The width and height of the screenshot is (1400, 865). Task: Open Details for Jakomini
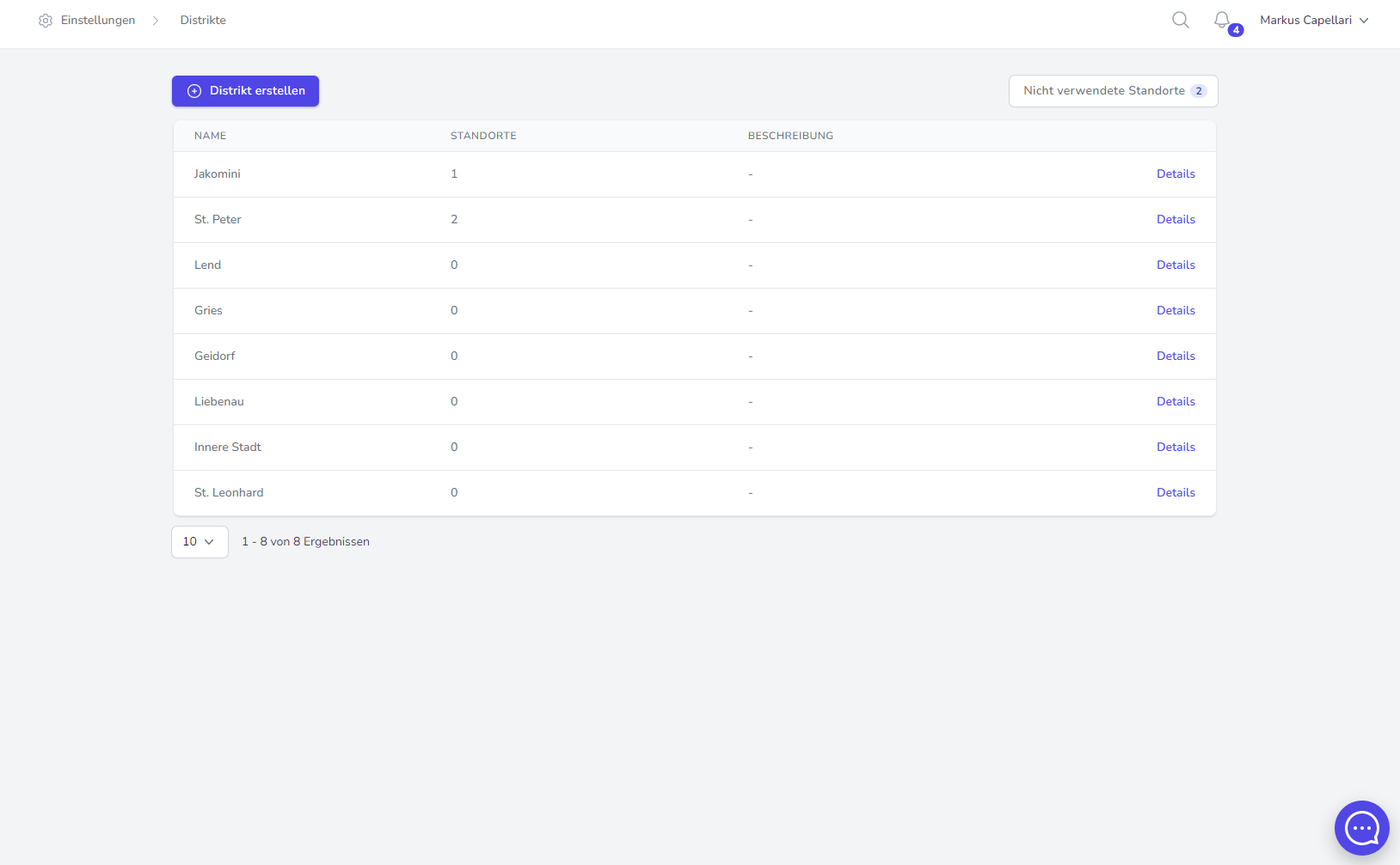click(1175, 174)
